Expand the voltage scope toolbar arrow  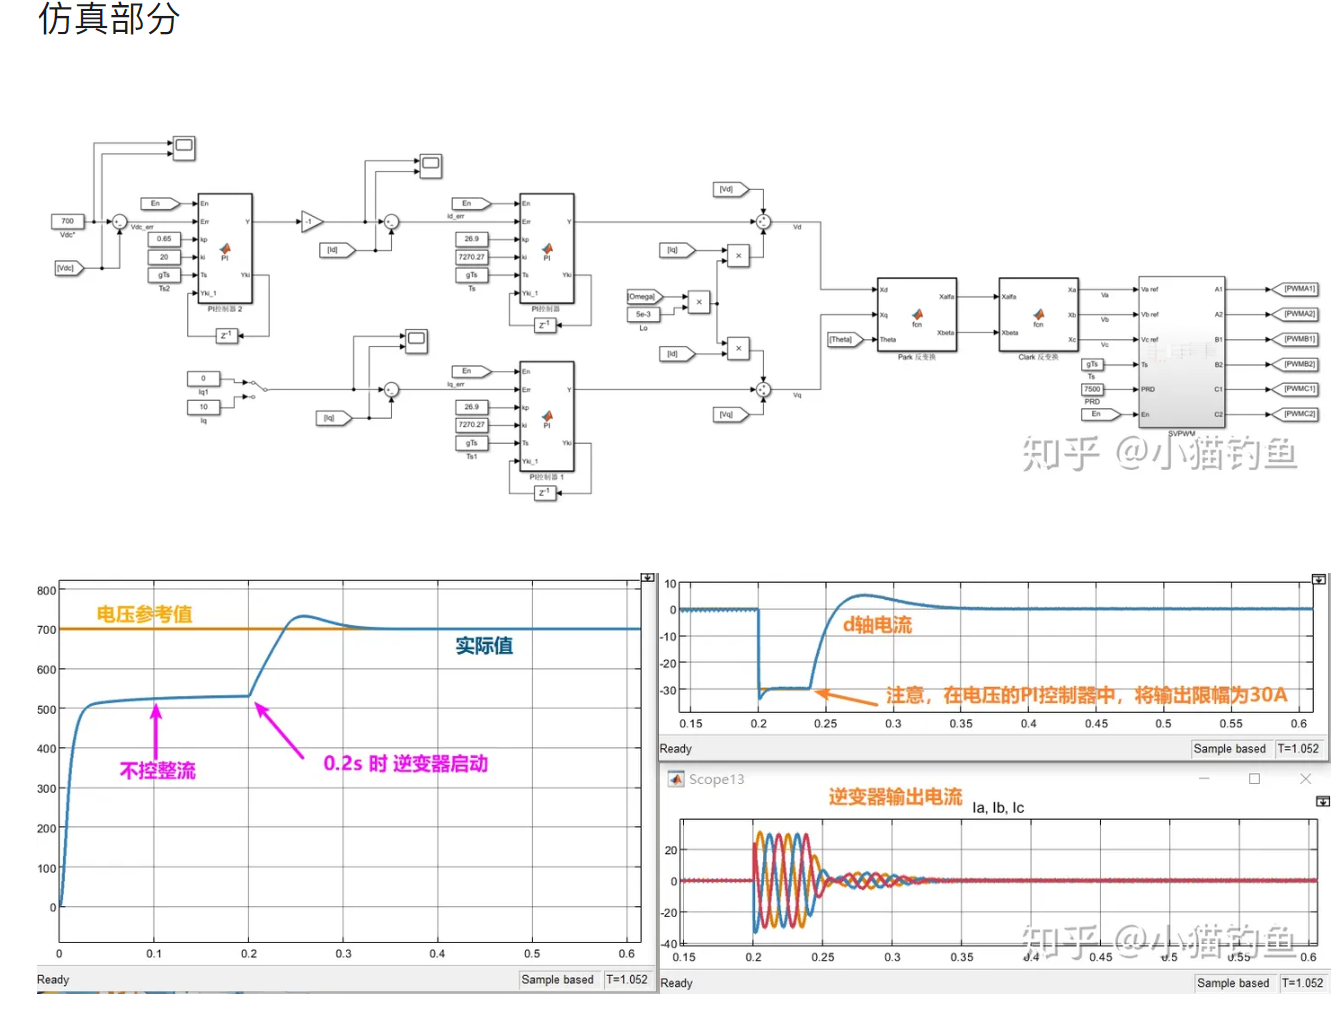pyautogui.click(x=648, y=578)
